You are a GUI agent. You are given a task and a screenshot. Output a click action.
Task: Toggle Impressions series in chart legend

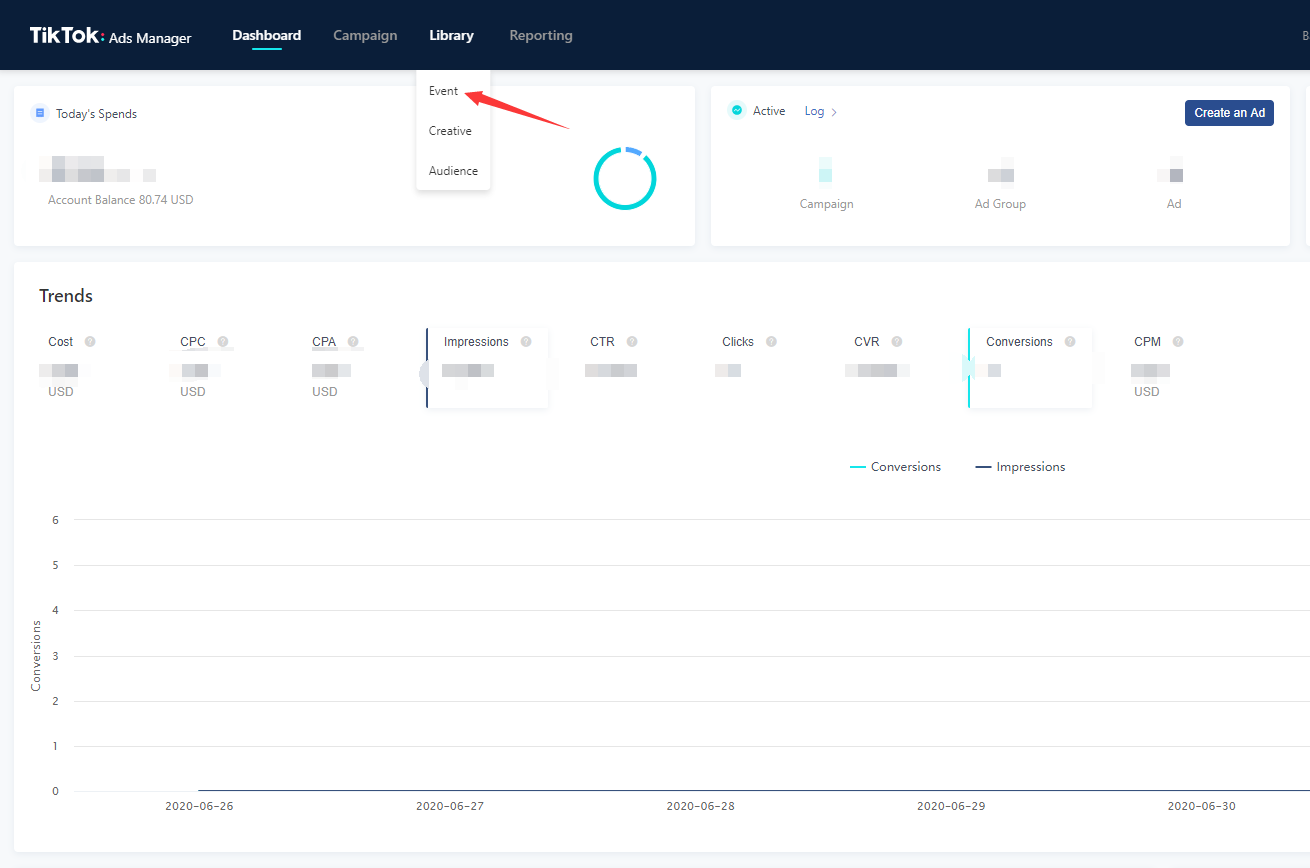point(1020,467)
